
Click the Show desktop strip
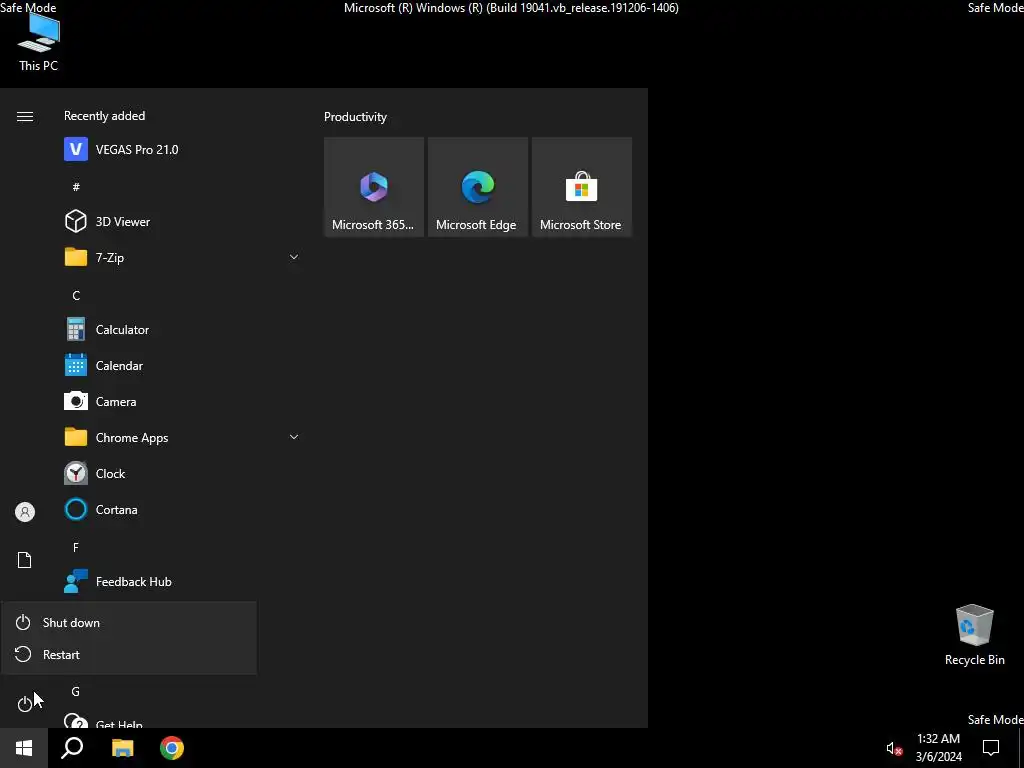(x=1021, y=748)
